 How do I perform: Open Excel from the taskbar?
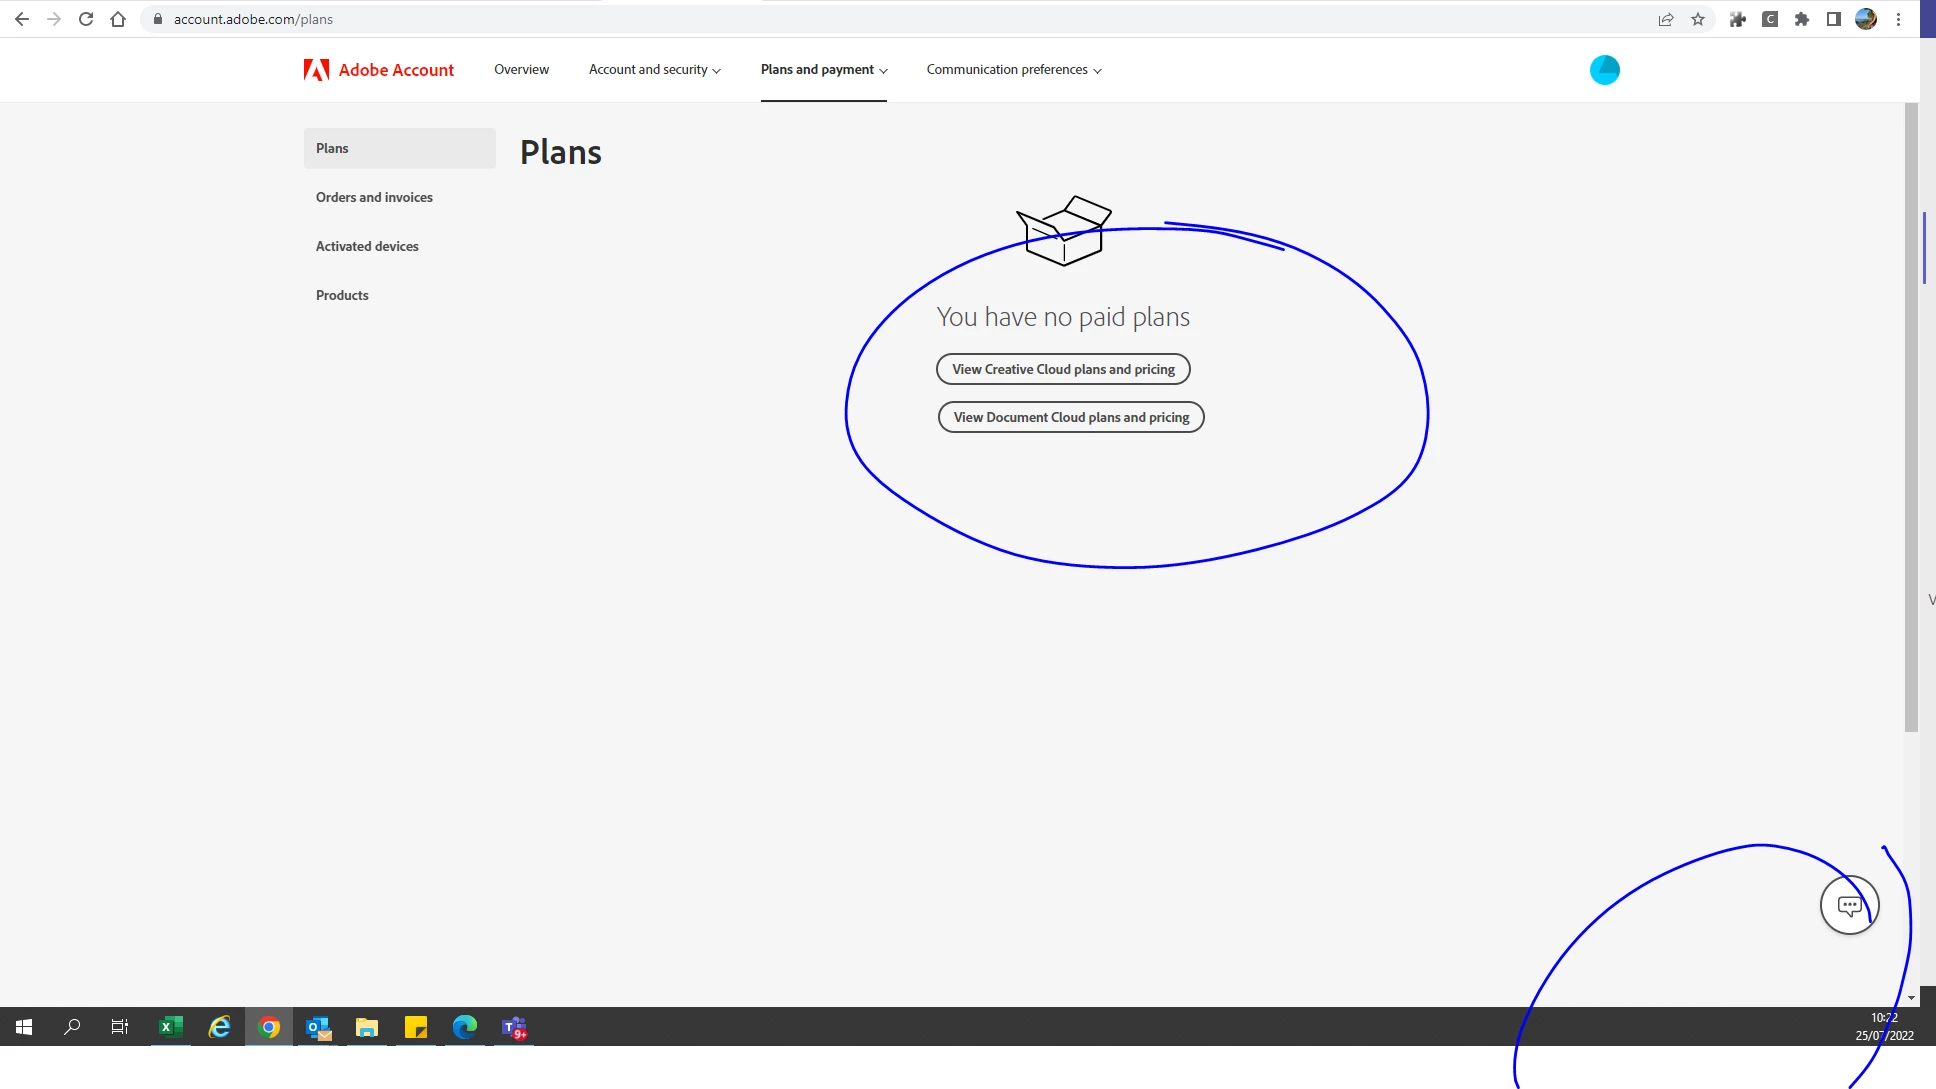point(171,1027)
